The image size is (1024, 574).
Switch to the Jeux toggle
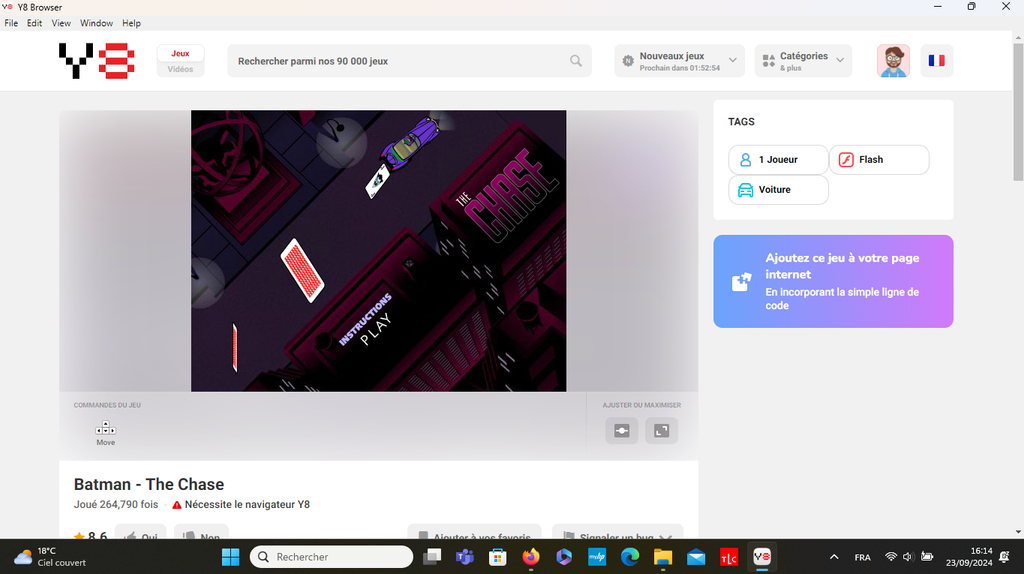point(180,53)
